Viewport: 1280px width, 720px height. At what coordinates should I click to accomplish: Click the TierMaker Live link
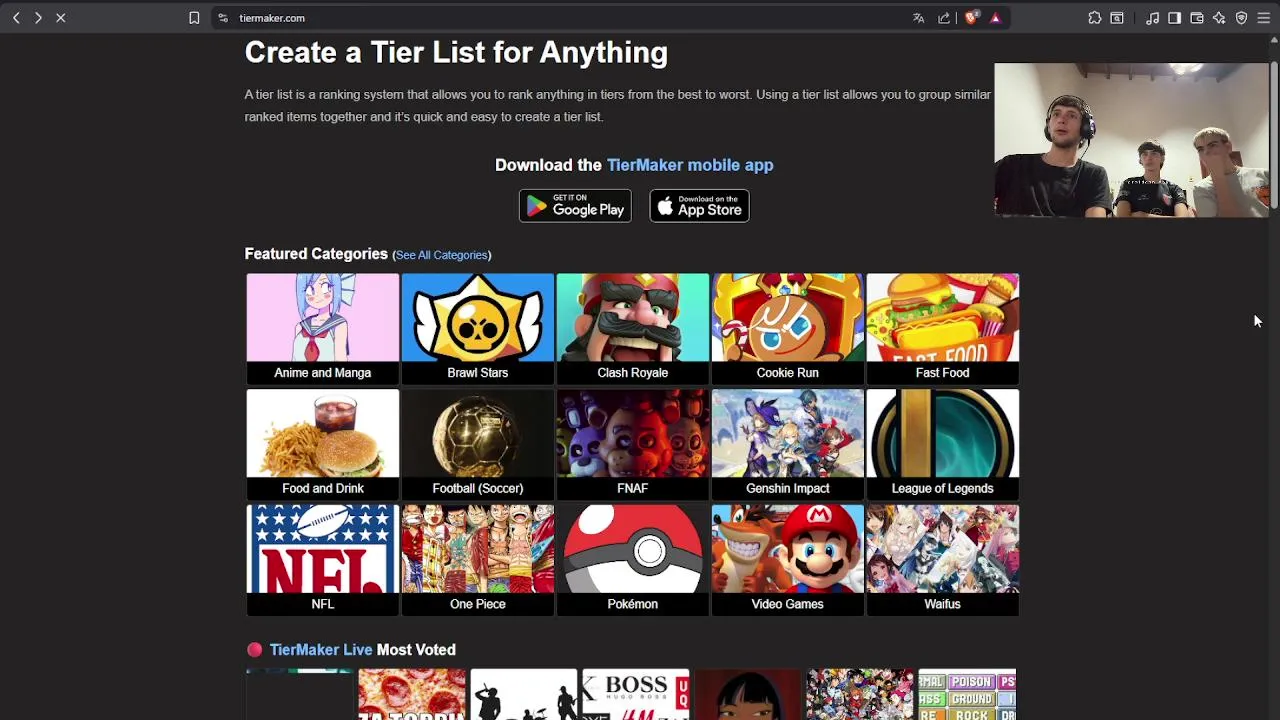click(x=320, y=650)
